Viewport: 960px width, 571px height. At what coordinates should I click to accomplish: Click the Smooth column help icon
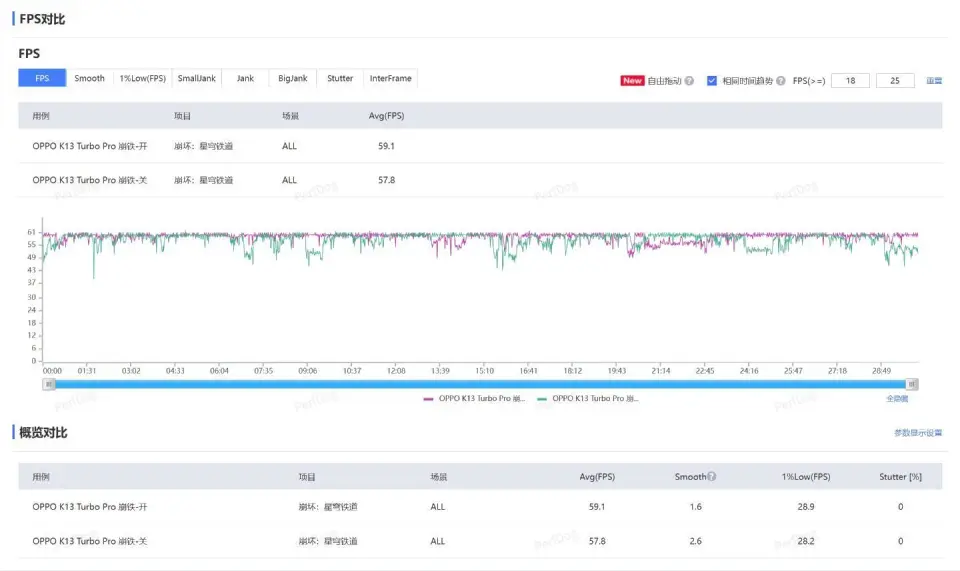click(x=712, y=477)
